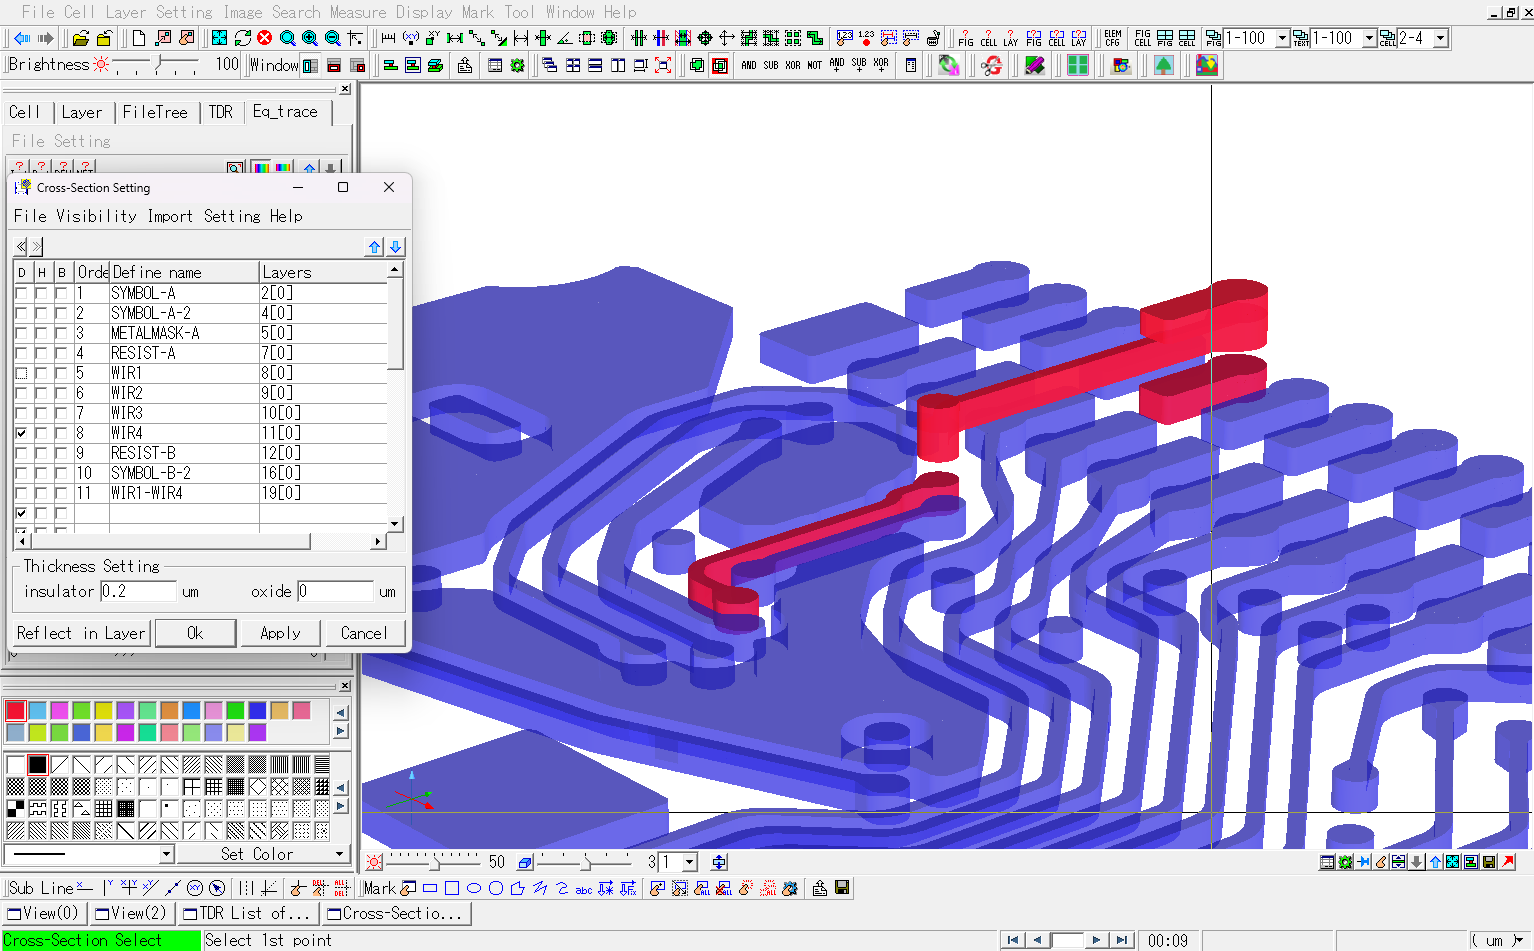
Task: Open the FIG 1-100 dropdown
Action: tap(1282, 38)
